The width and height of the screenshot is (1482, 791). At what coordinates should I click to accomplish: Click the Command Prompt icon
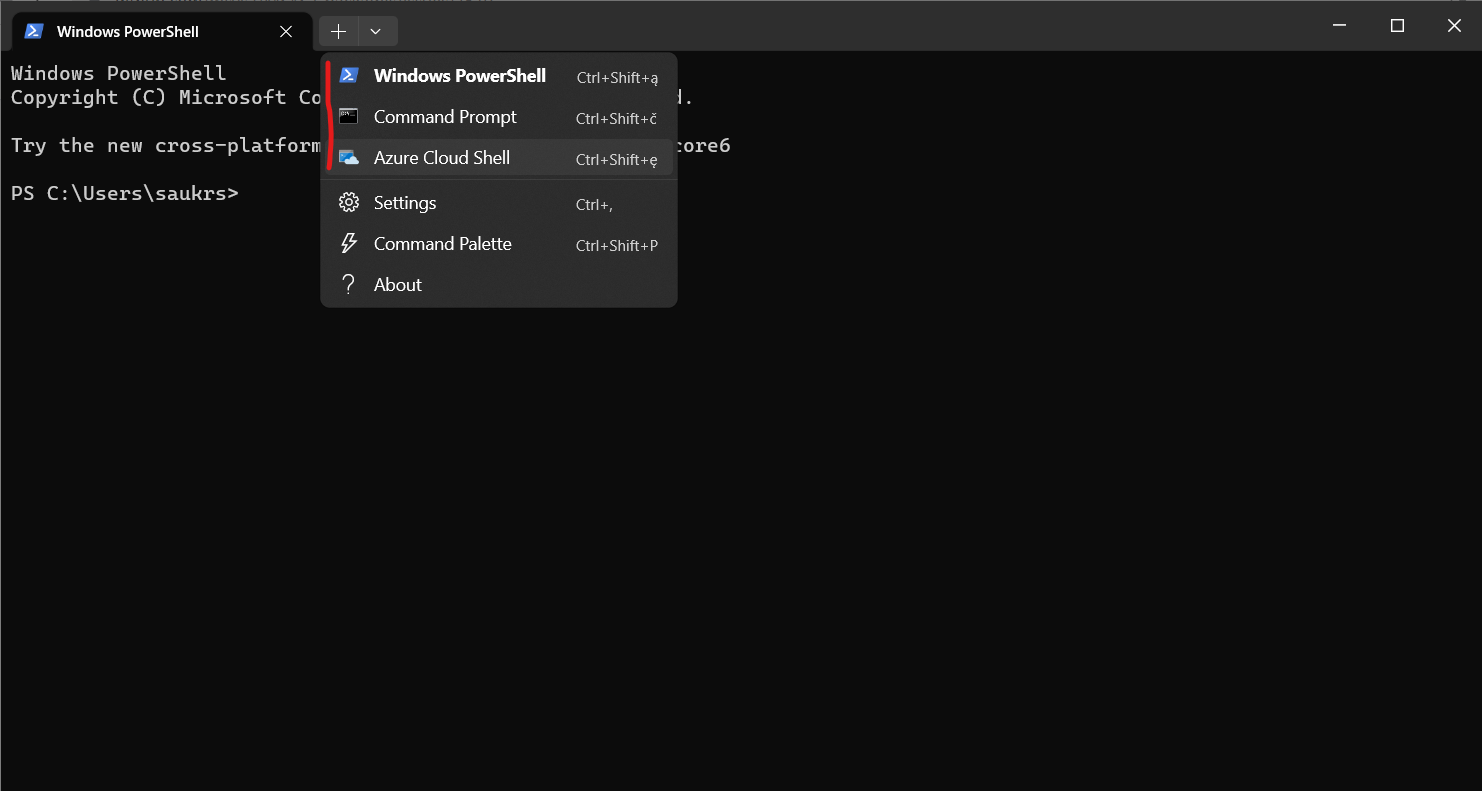pyautogui.click(x=349, y=117)
